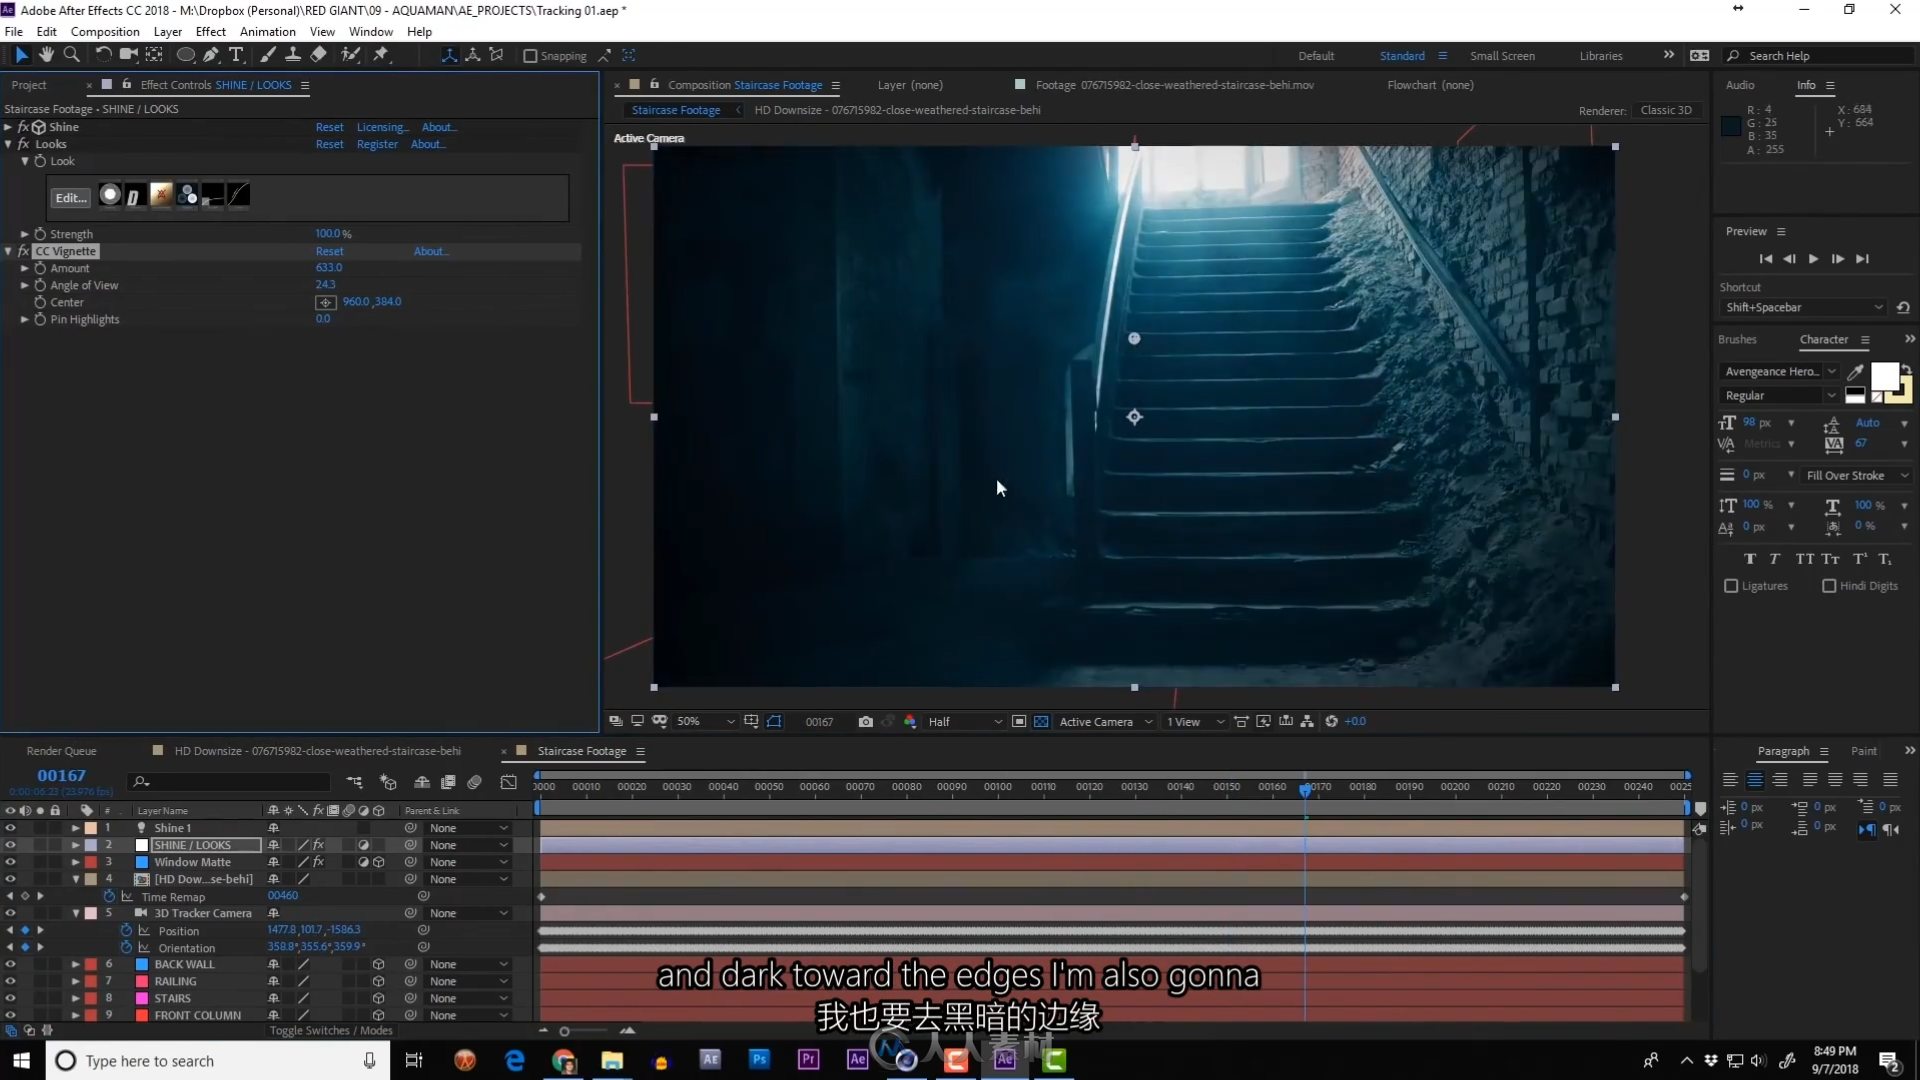
Task: Expand the Shine effect properties
Action: (x=8, y=127)
